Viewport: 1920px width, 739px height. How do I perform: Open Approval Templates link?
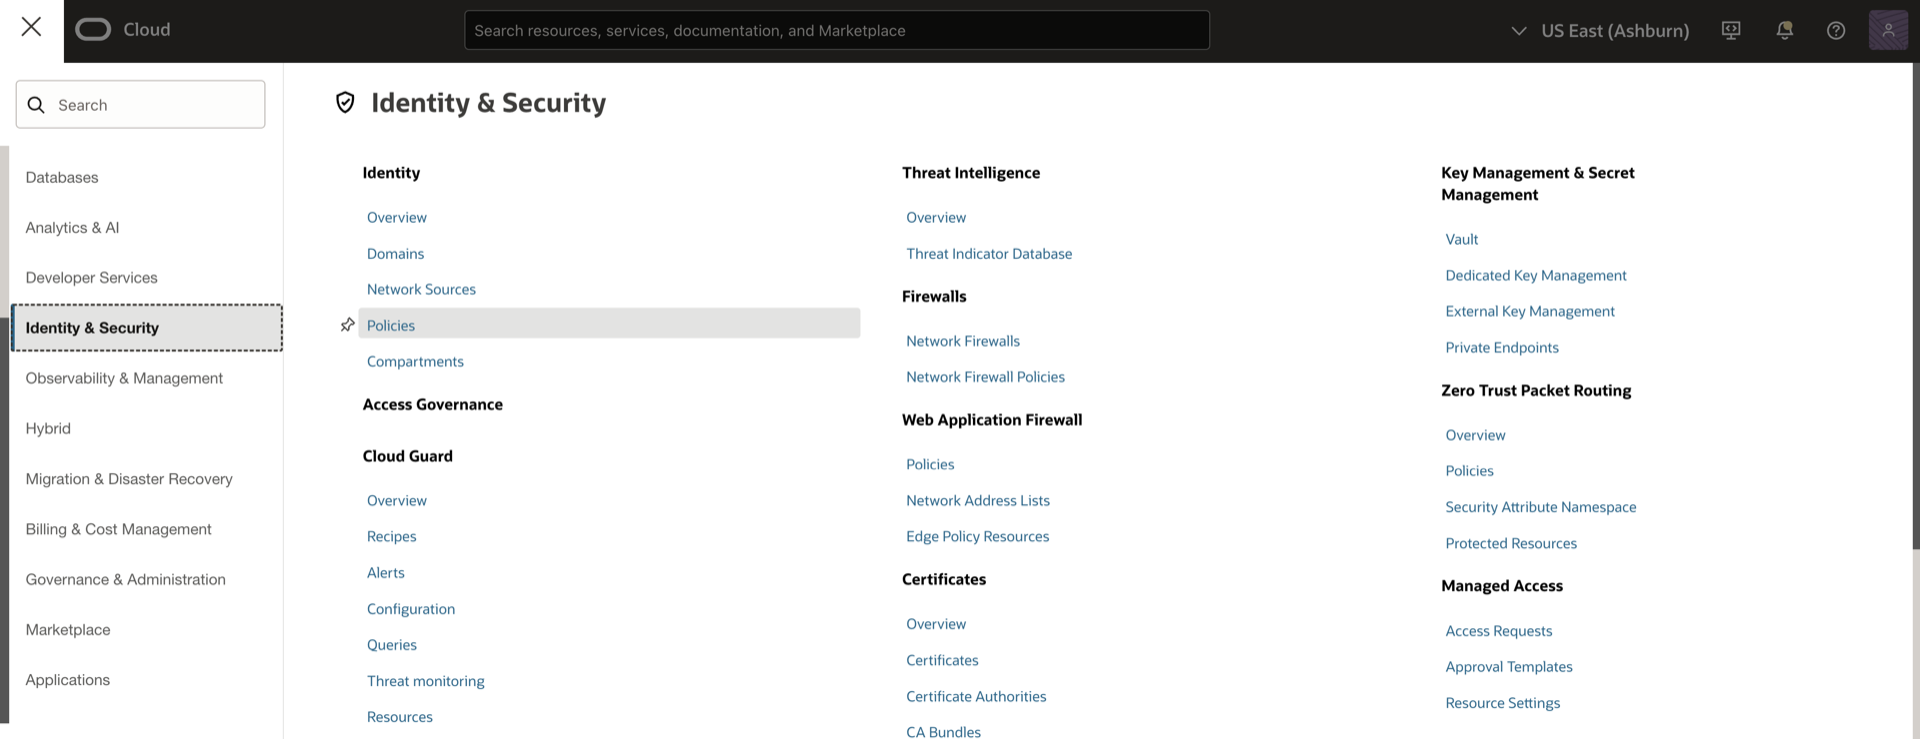click(x=1508, y=667)
